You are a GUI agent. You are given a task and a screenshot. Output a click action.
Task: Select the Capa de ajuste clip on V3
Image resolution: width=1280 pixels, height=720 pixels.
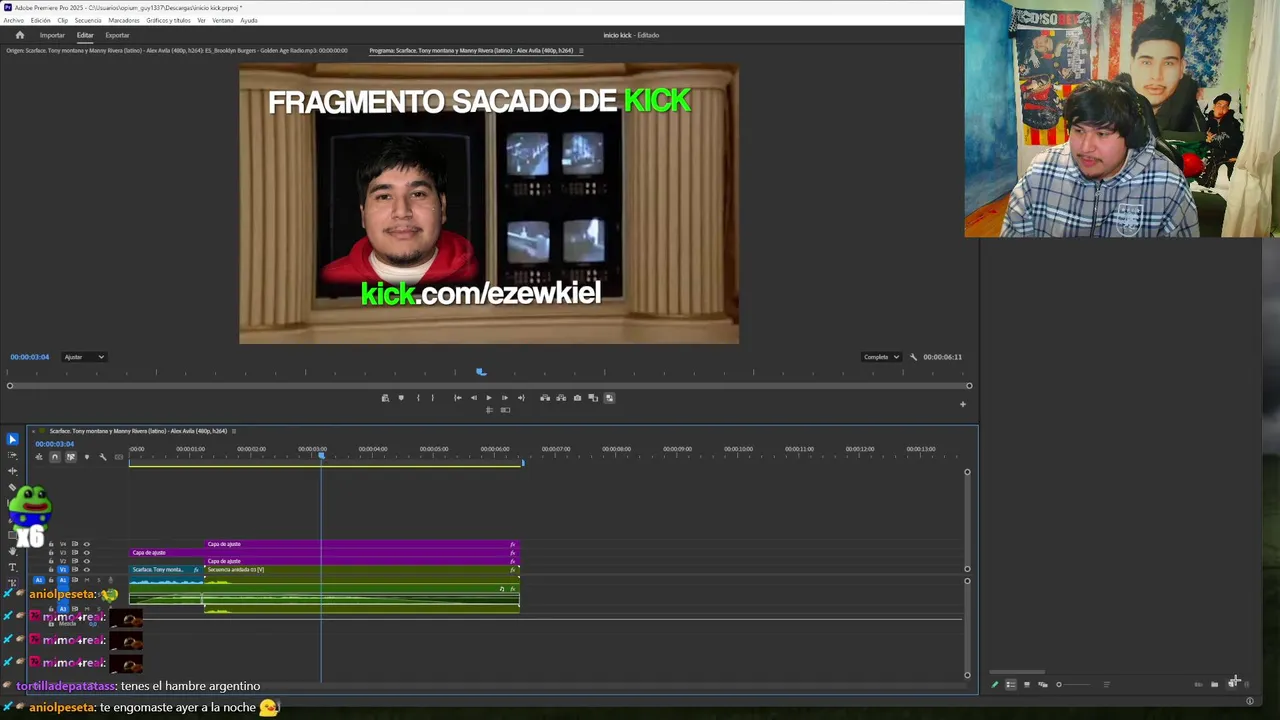tap(324, 553)
